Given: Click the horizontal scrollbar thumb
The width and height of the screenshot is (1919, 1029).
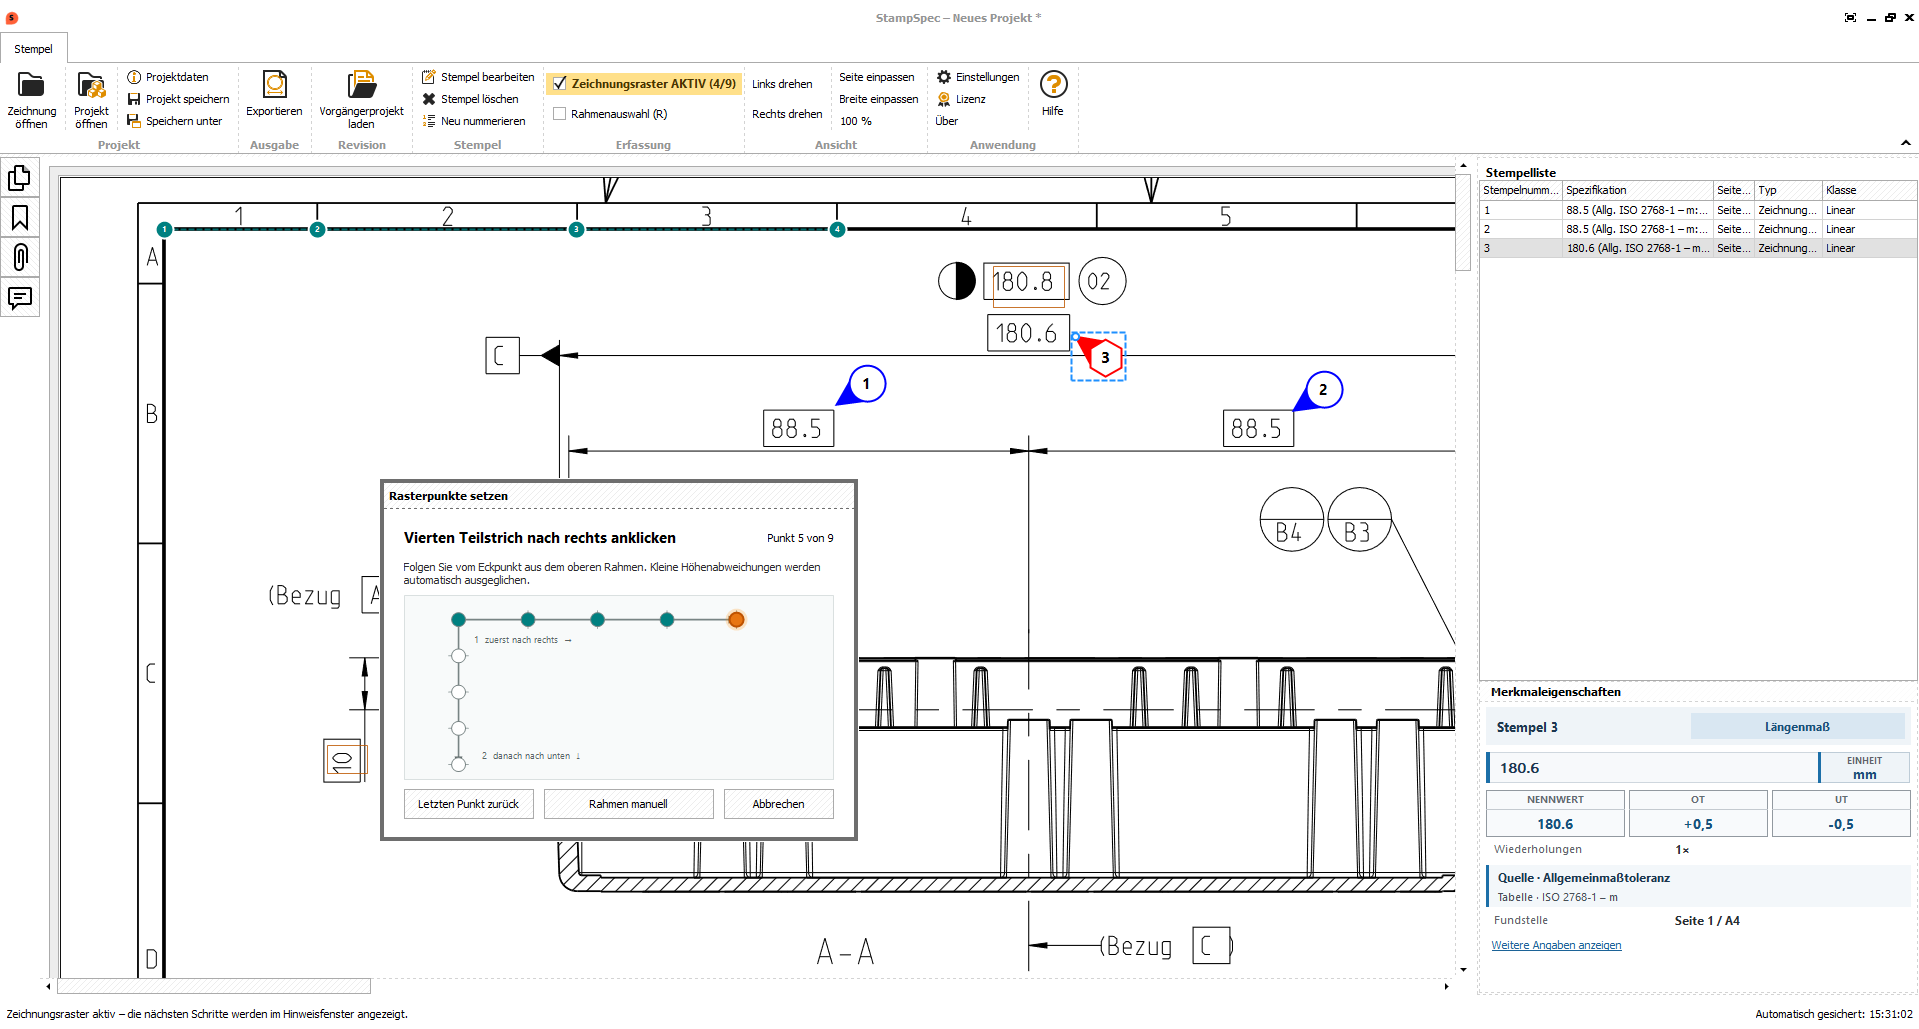Looking at the screenshot, I should 214,987.
